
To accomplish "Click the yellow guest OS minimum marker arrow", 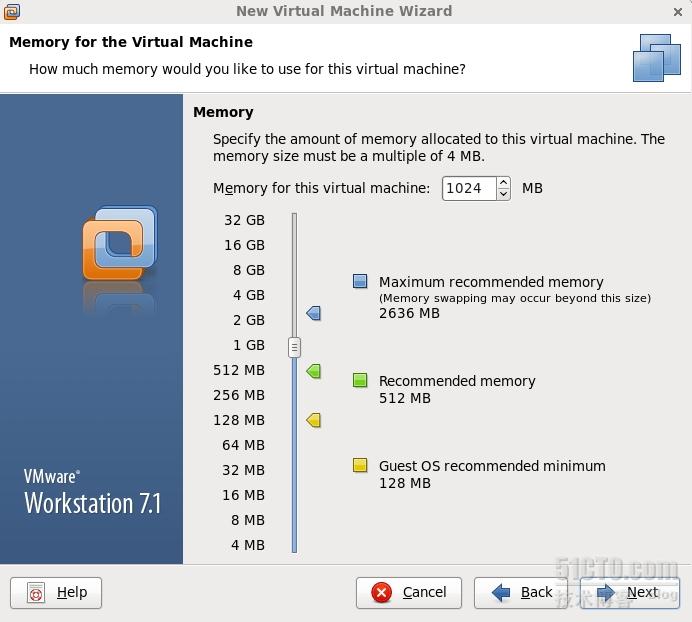I will 314,420.
